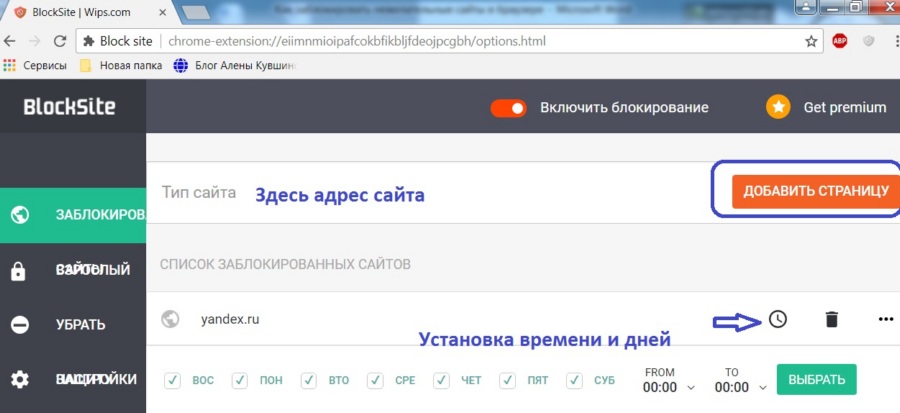Click the lock icon in the sidebar

[x=18, y=270]
